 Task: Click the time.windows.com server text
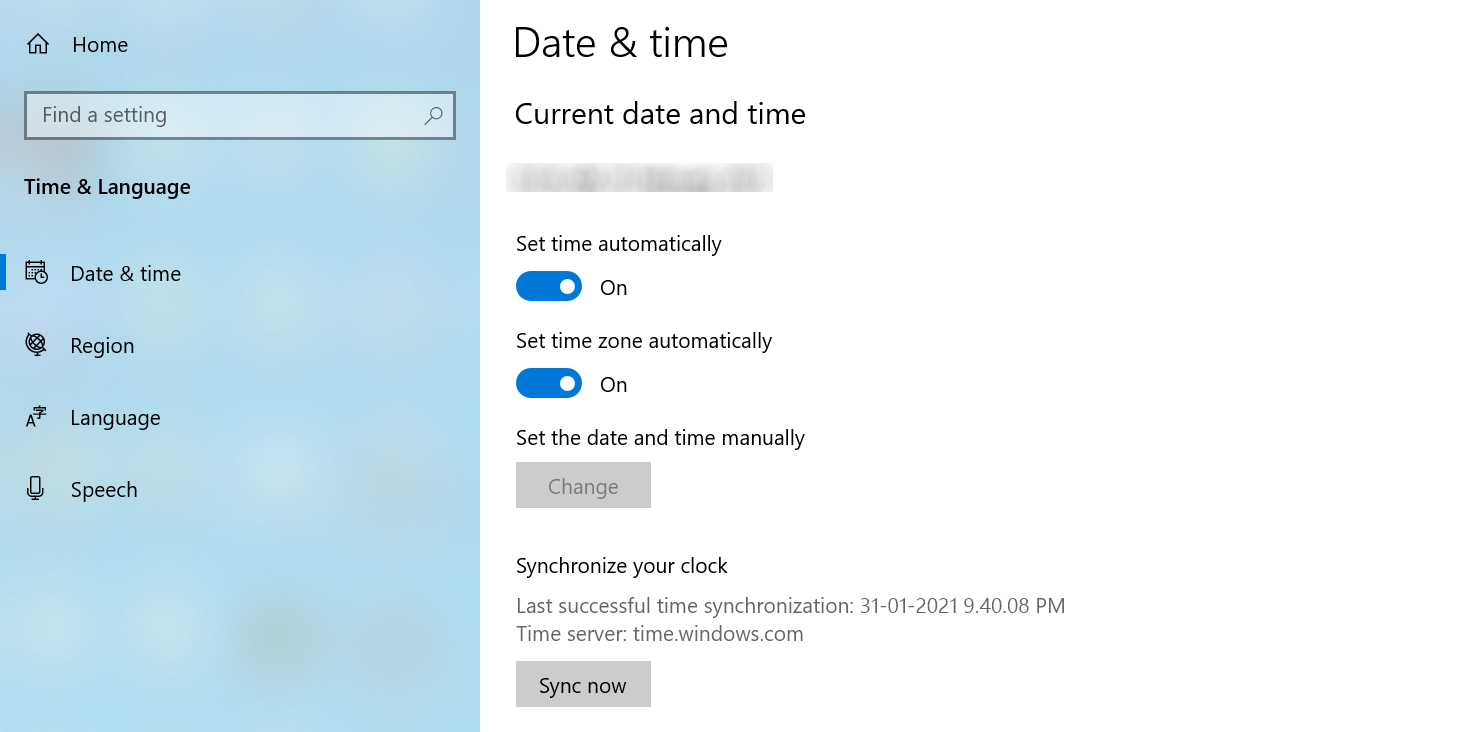click(x=717, y=634)
